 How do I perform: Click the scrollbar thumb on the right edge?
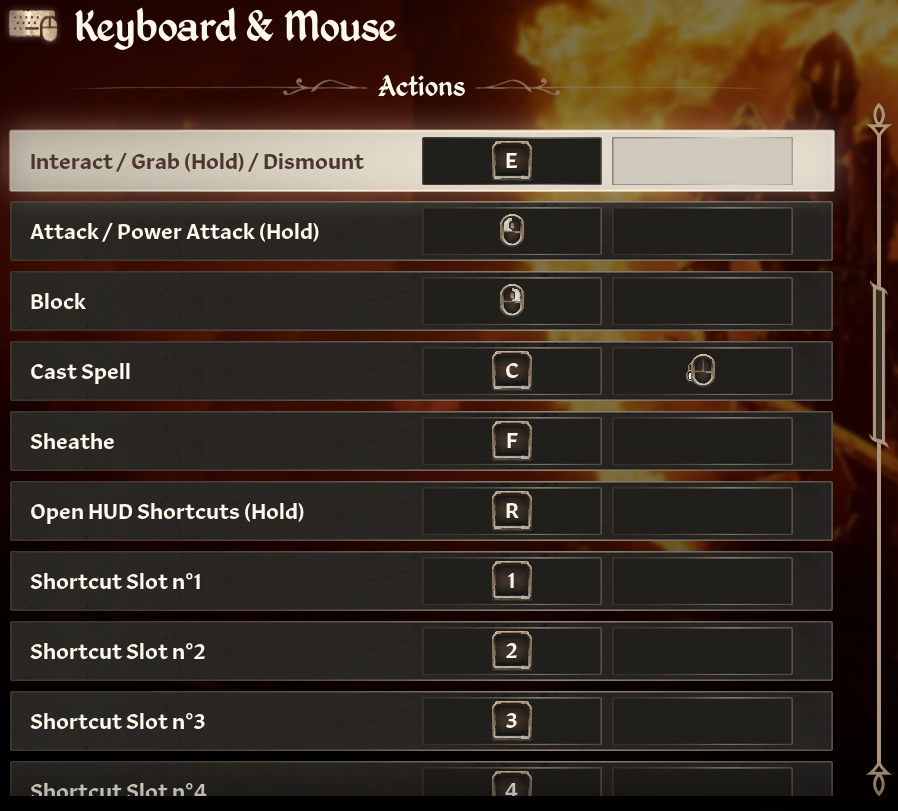click(878, 360)
